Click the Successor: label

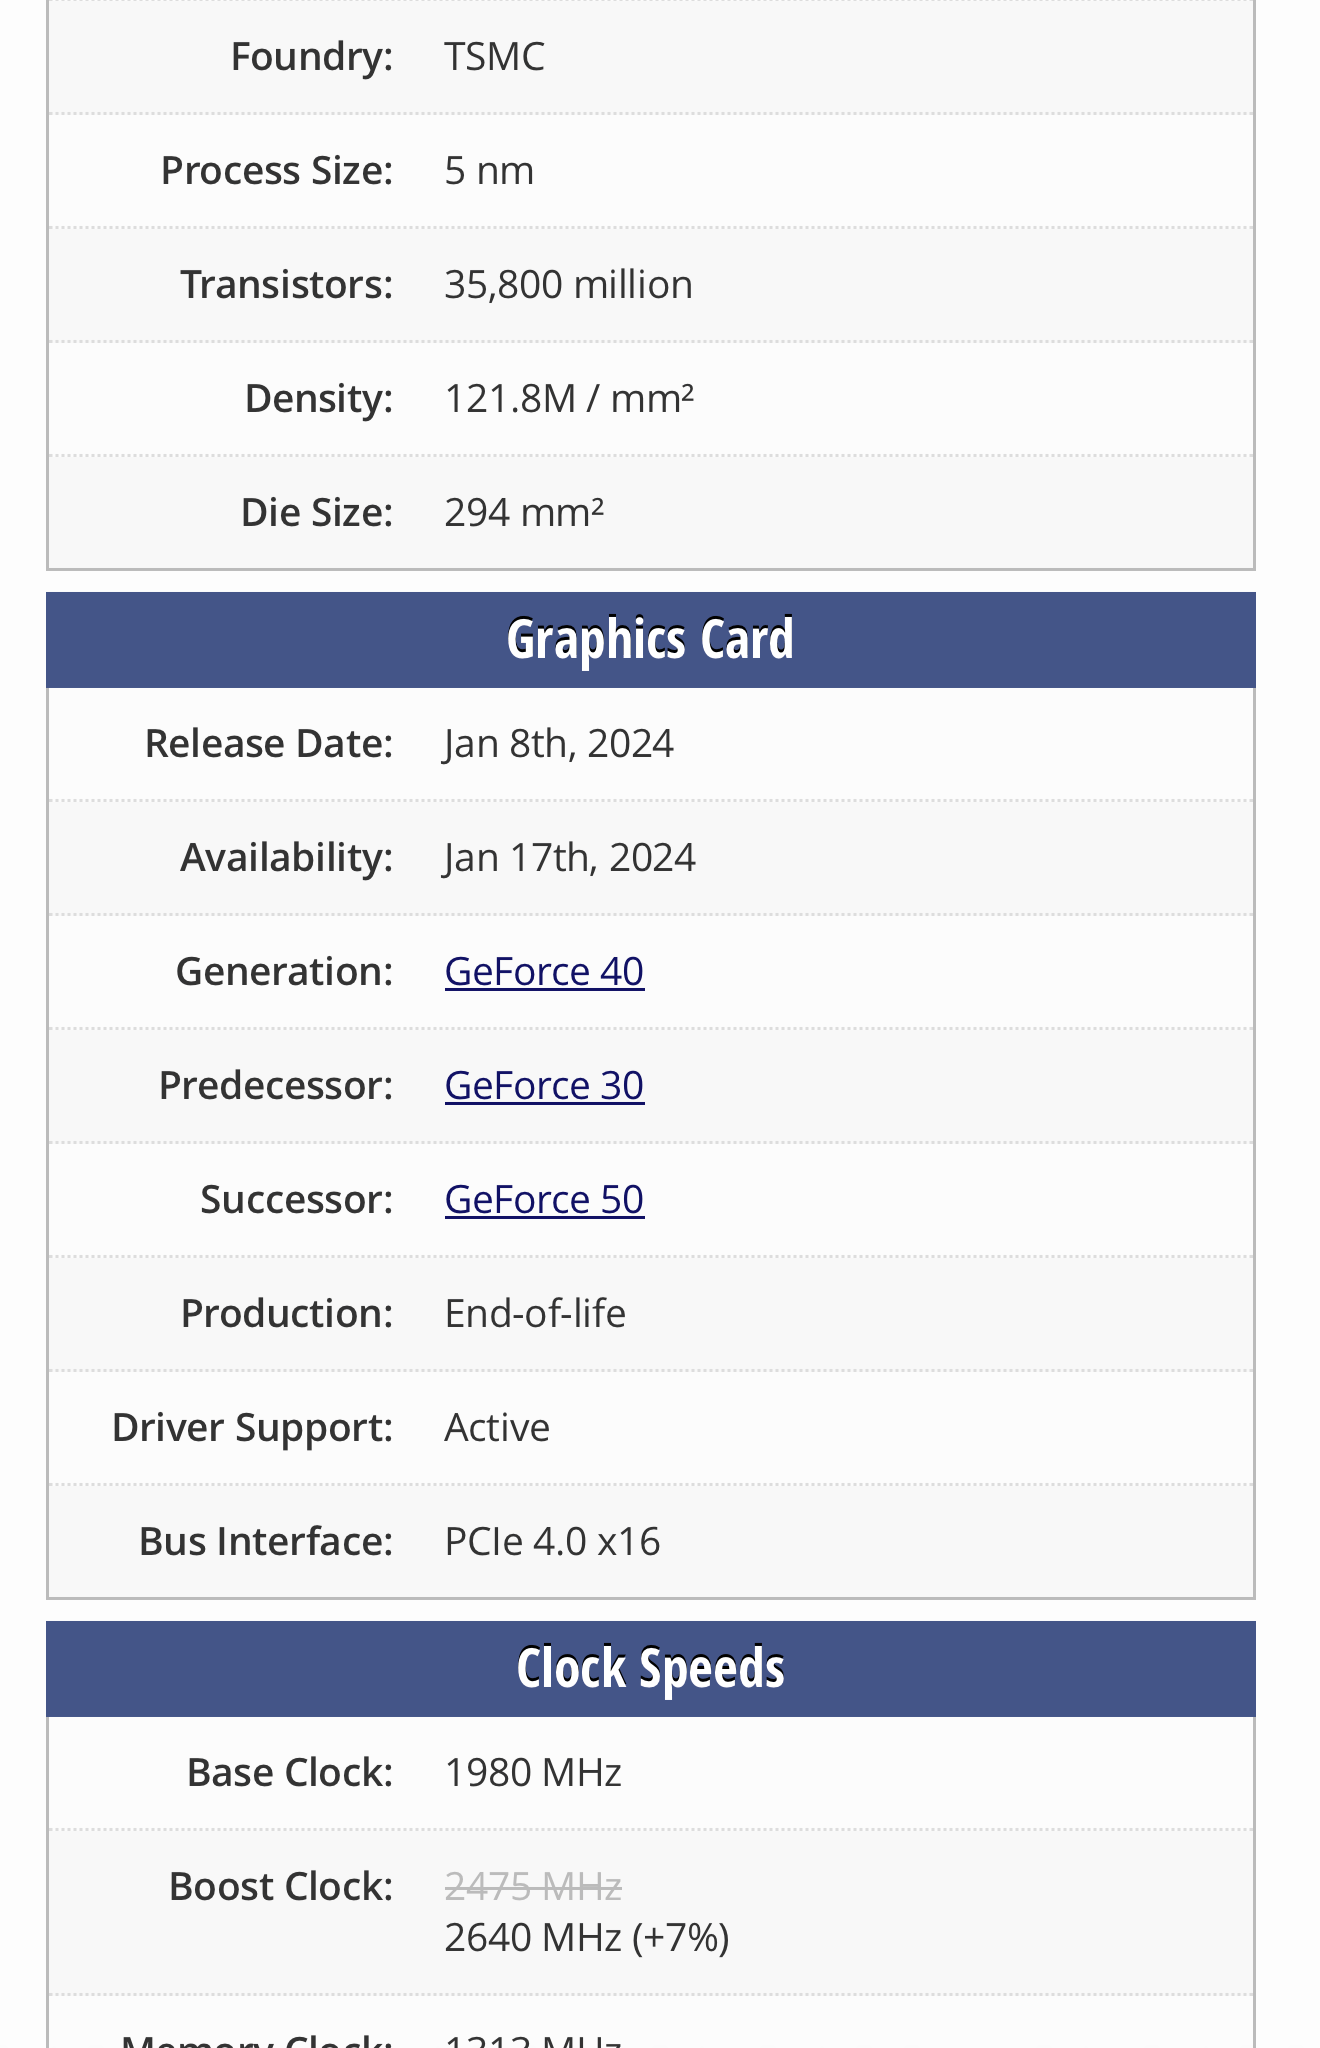pyautogui.click(x=296, y=1199)
